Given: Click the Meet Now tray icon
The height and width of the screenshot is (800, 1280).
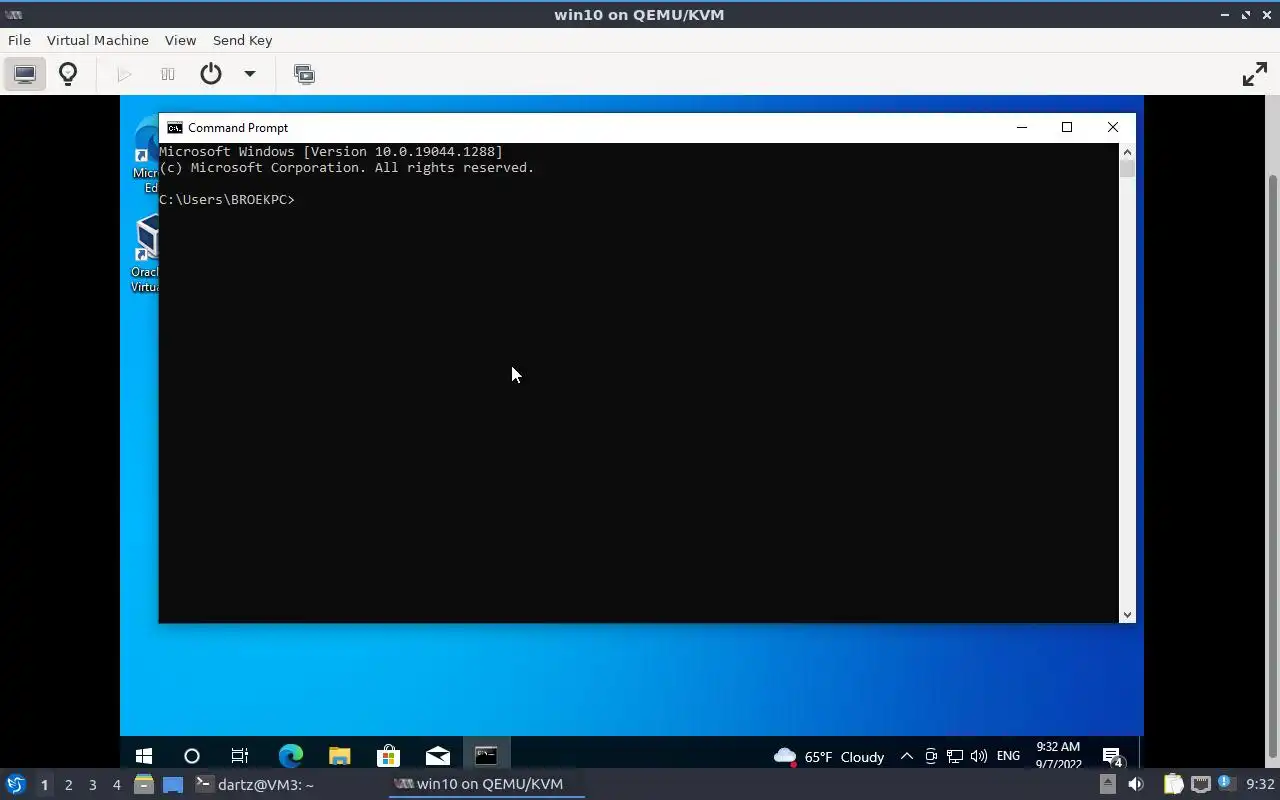Looking at the screenshot, I should tap(931, 756).
